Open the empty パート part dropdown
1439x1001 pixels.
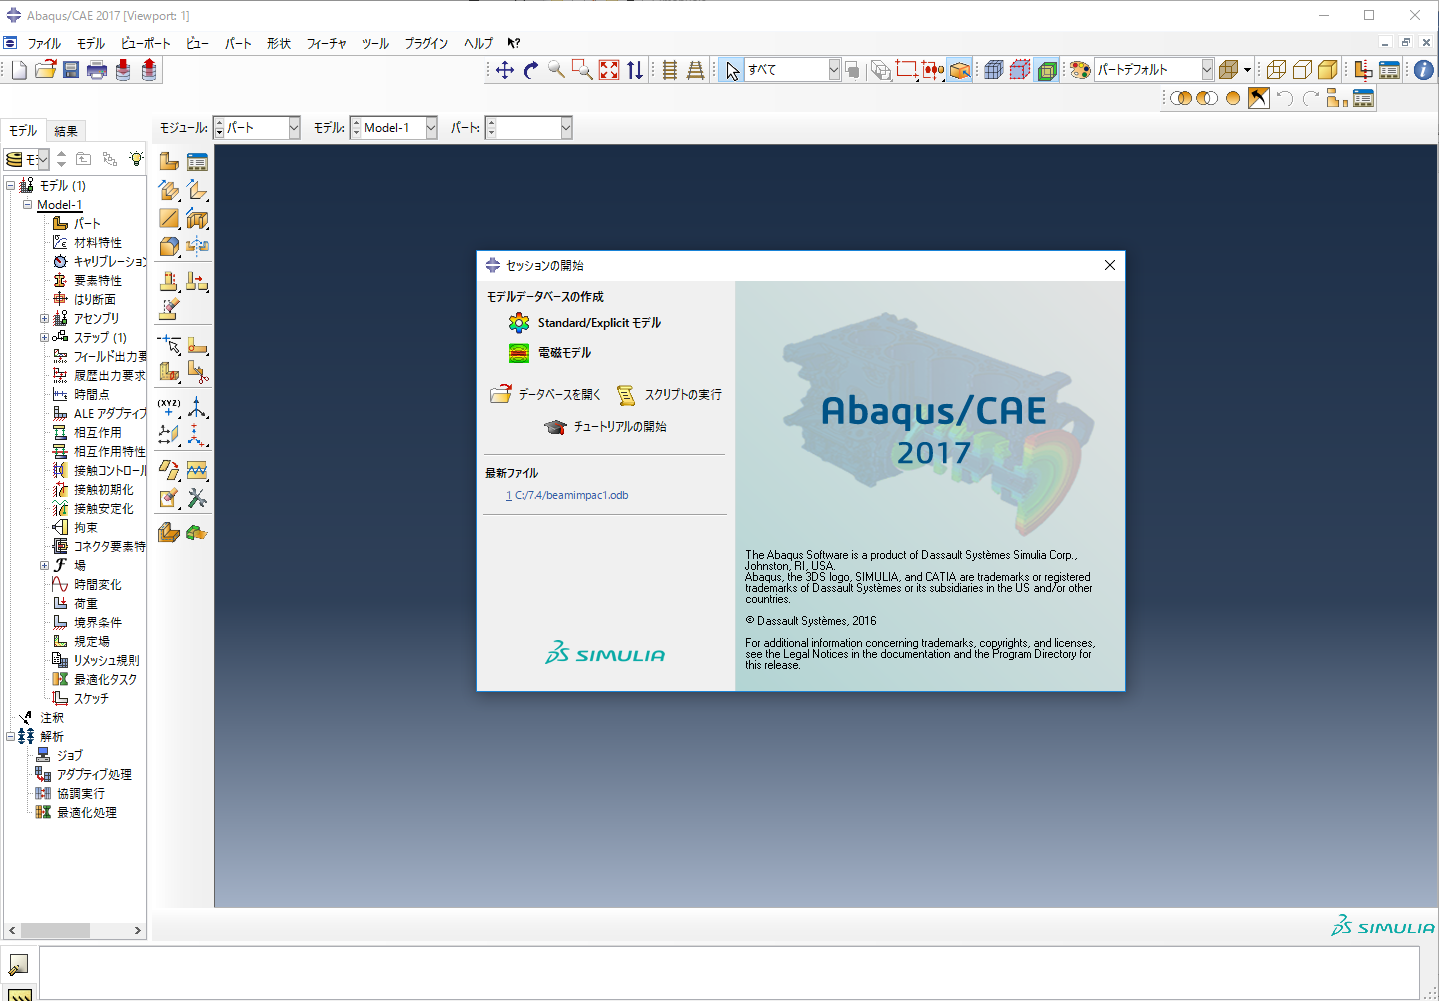[529, 128]
